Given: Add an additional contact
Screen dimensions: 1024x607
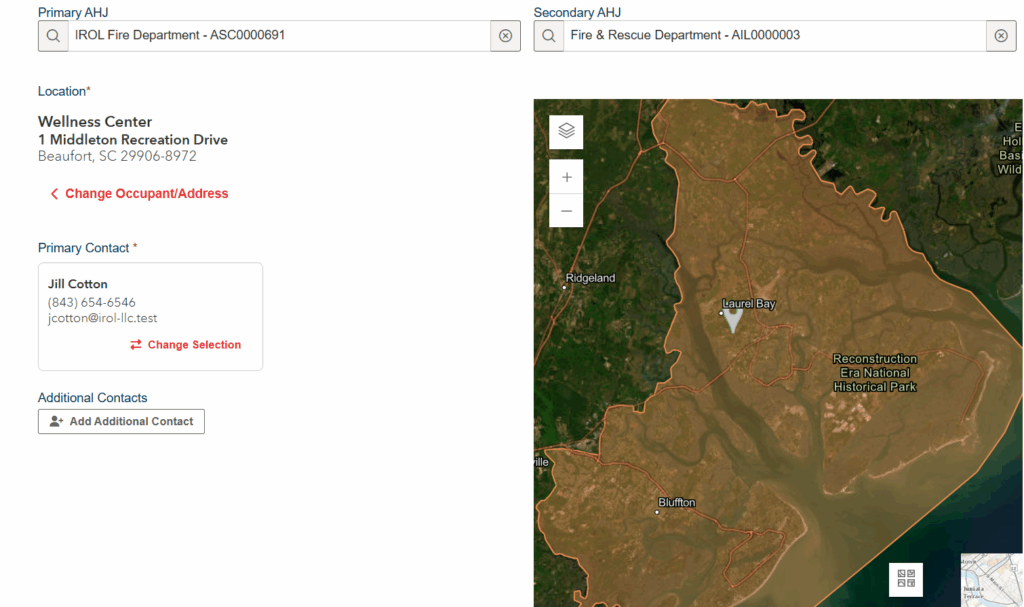Looking at the screenshot, I should pos(121,421).
